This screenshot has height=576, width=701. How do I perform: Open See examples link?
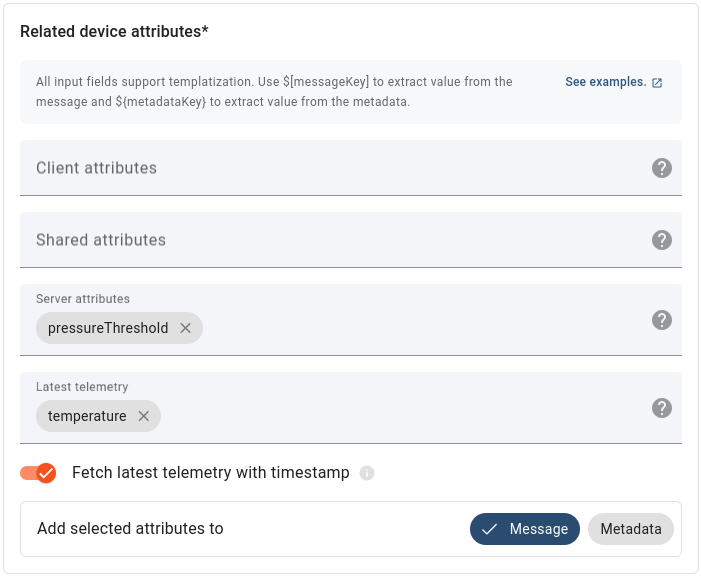tap(605, 82)
